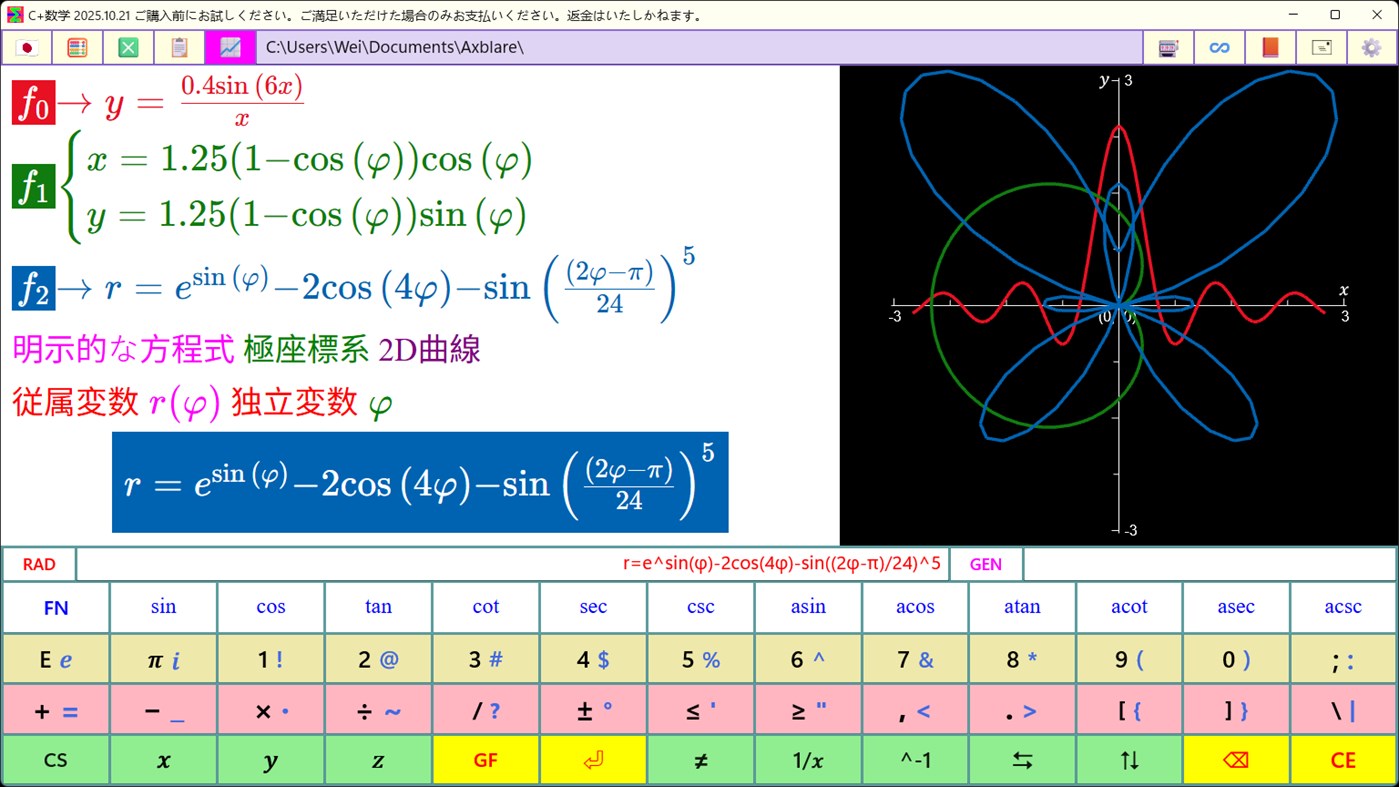Click the Axblare file path field

[700, 47]
